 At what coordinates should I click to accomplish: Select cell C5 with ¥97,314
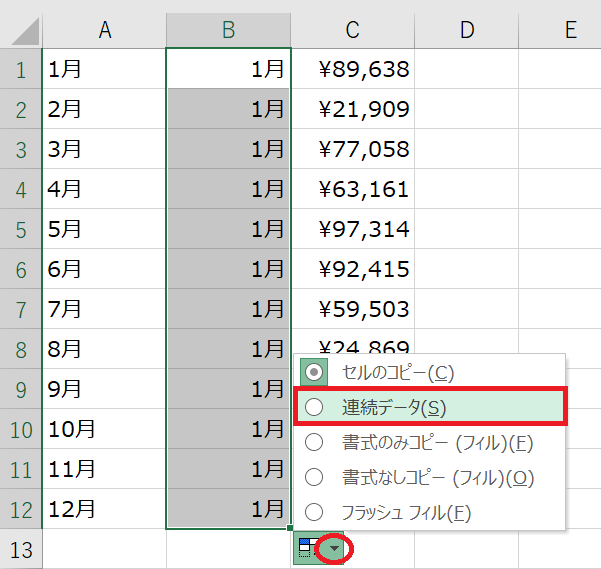(353, 229)
